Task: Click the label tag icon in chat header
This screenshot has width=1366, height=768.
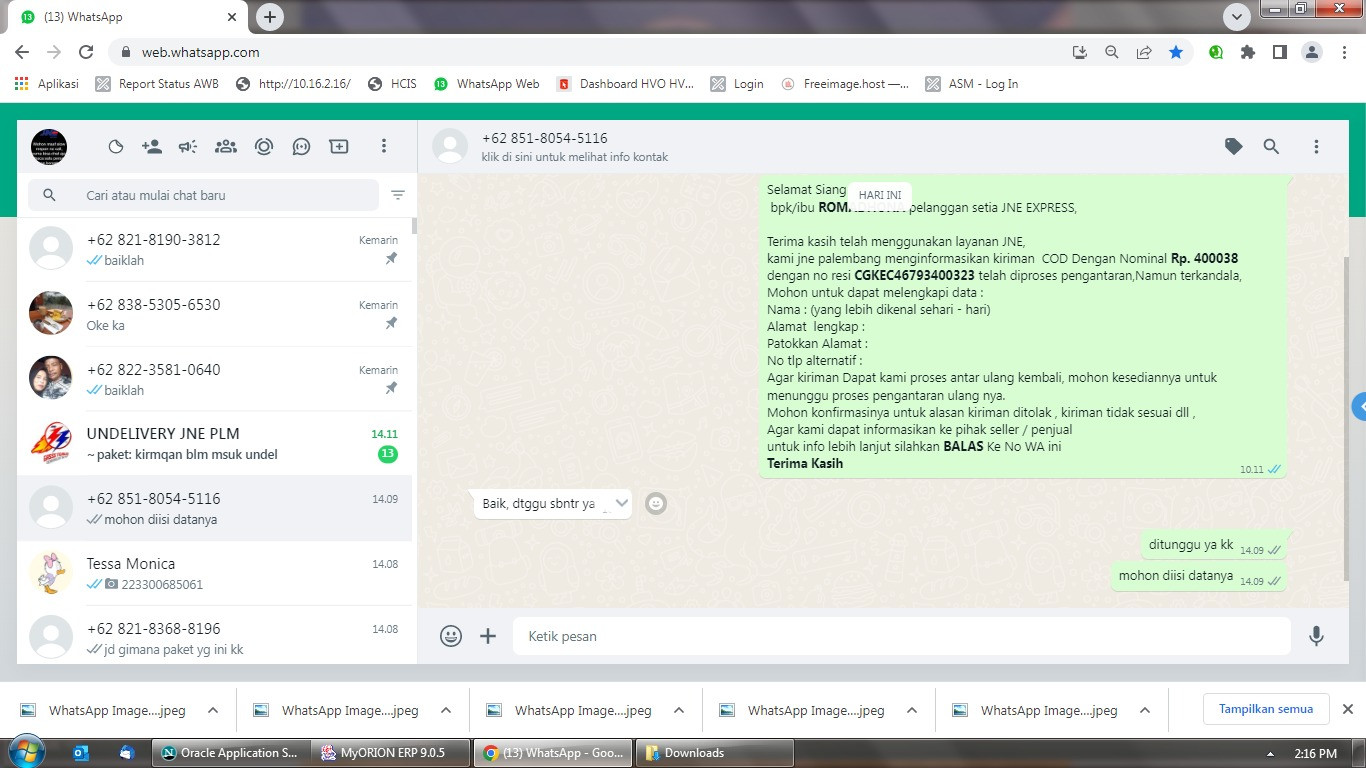Action: pos(1234,147)
